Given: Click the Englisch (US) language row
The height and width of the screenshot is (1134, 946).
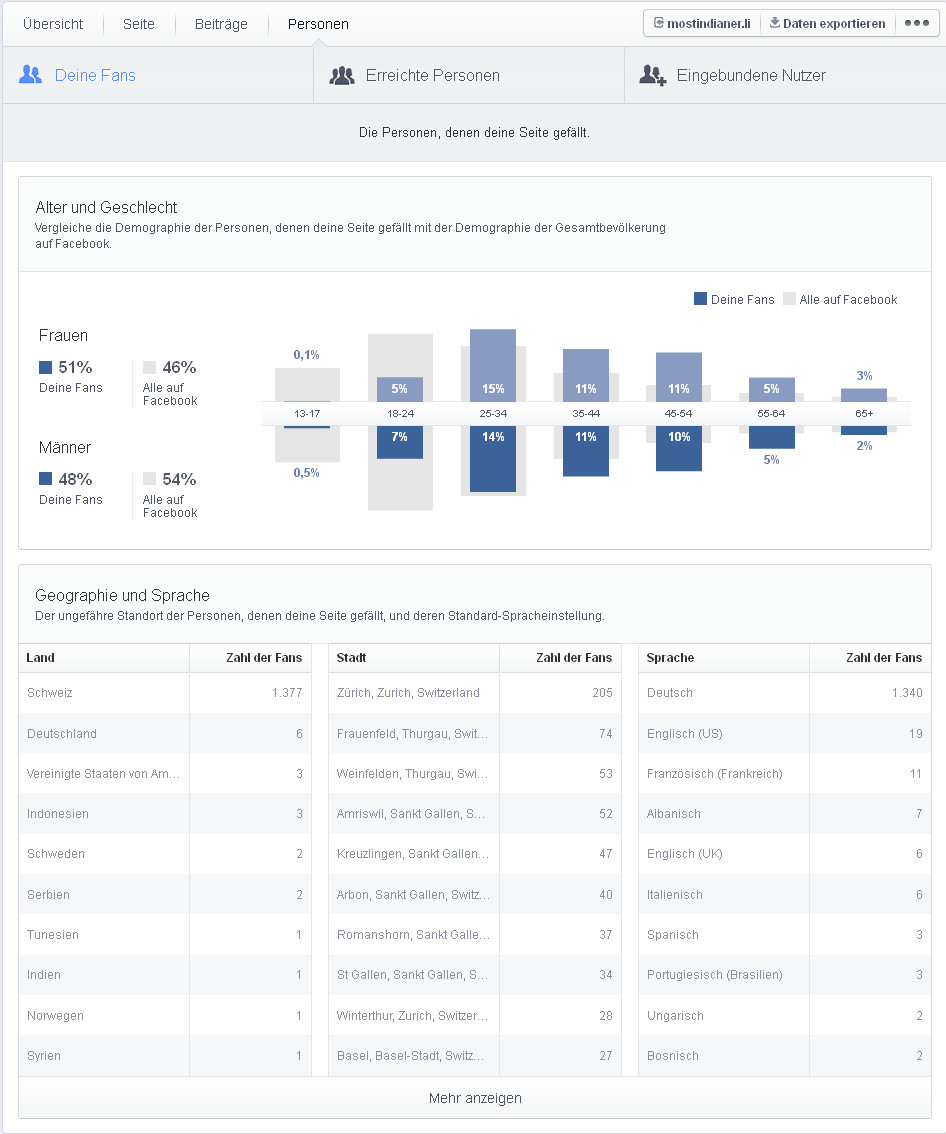Looking at the screenshot, I should [x=785, y=733].
